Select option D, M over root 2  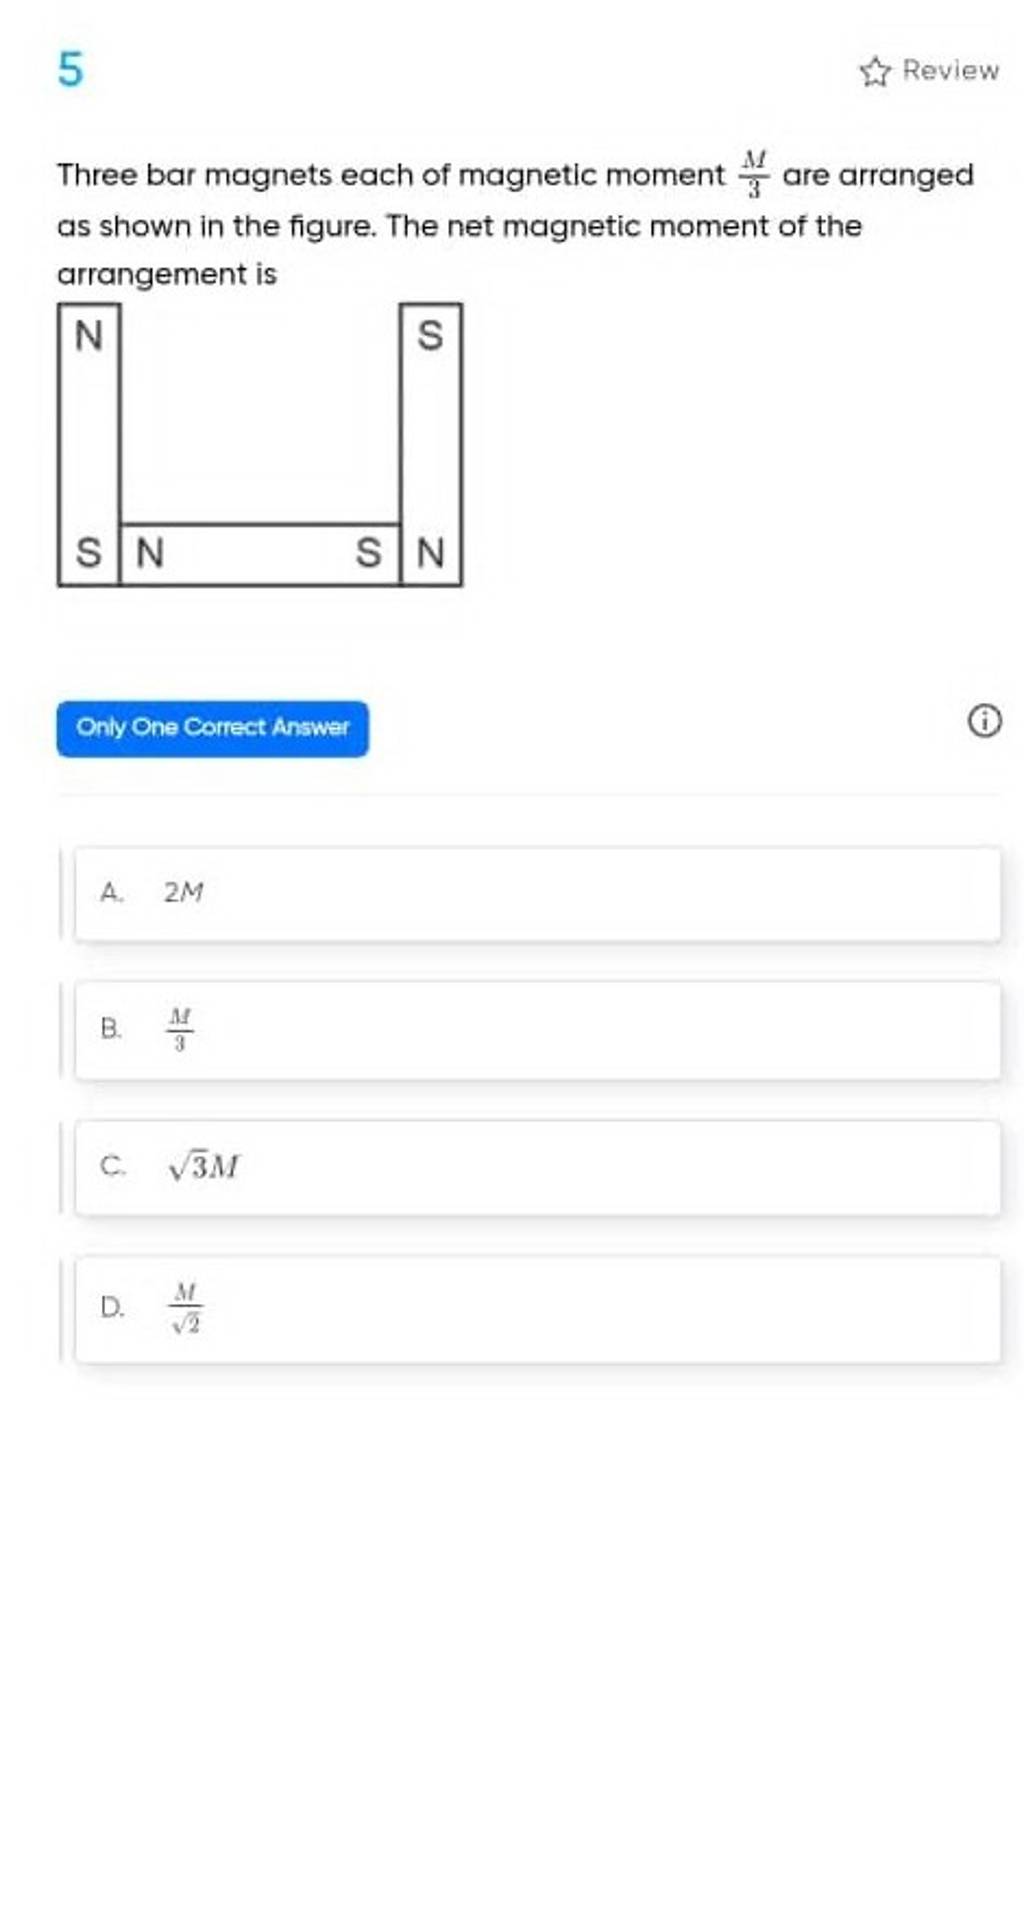click(x=537, y=1309)
